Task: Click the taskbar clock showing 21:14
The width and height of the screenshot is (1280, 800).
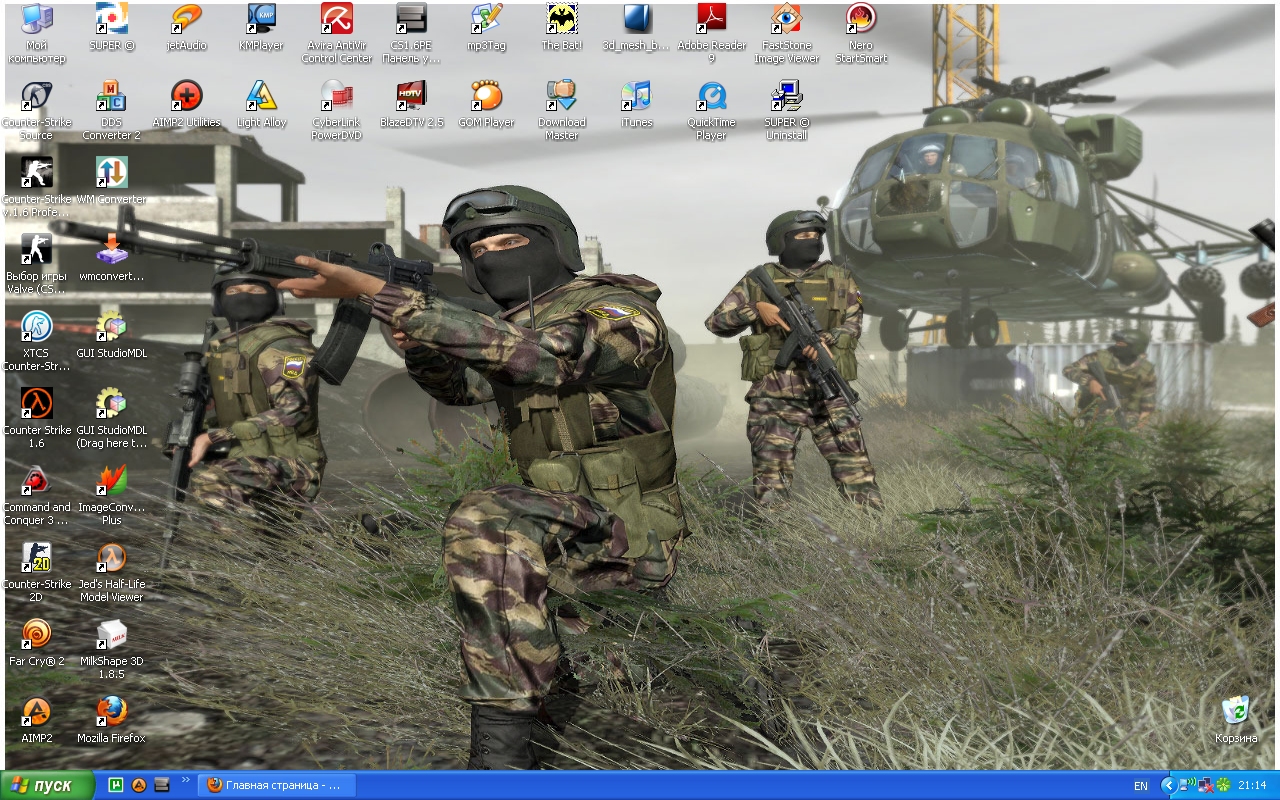Action: point(1252,785)
